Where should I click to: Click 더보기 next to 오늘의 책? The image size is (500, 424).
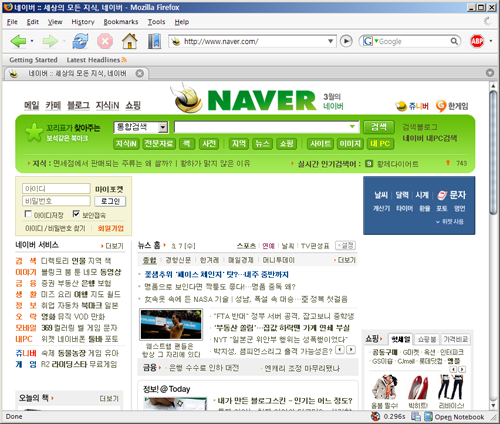point(109,398)
